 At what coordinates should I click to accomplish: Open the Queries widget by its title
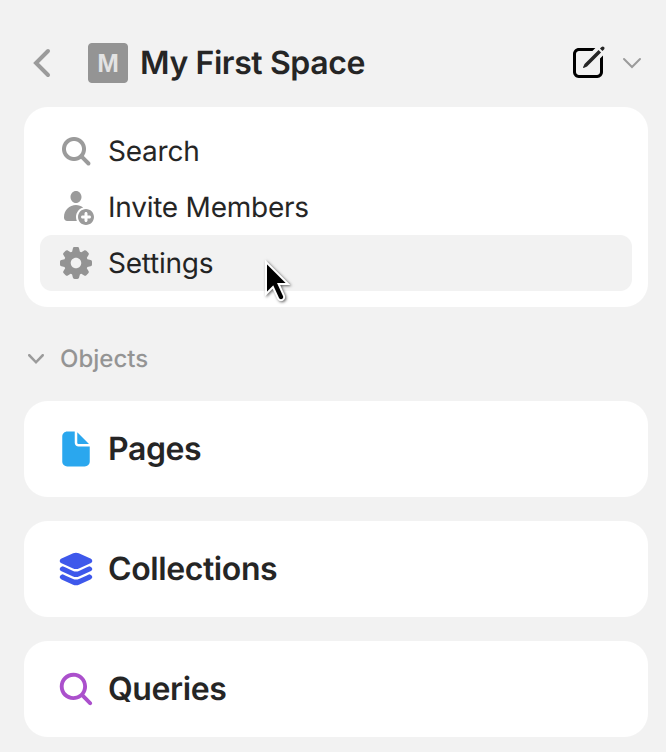167,689
